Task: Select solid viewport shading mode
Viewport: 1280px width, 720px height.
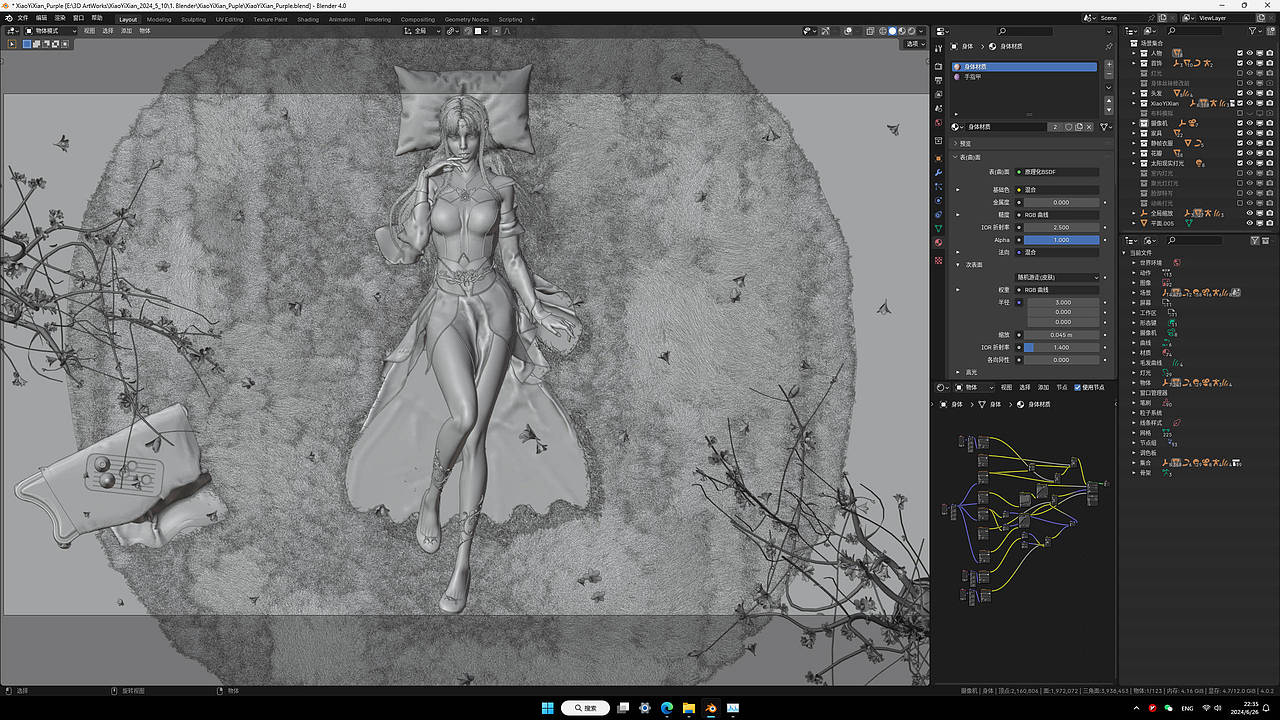Action: [893, 31]
